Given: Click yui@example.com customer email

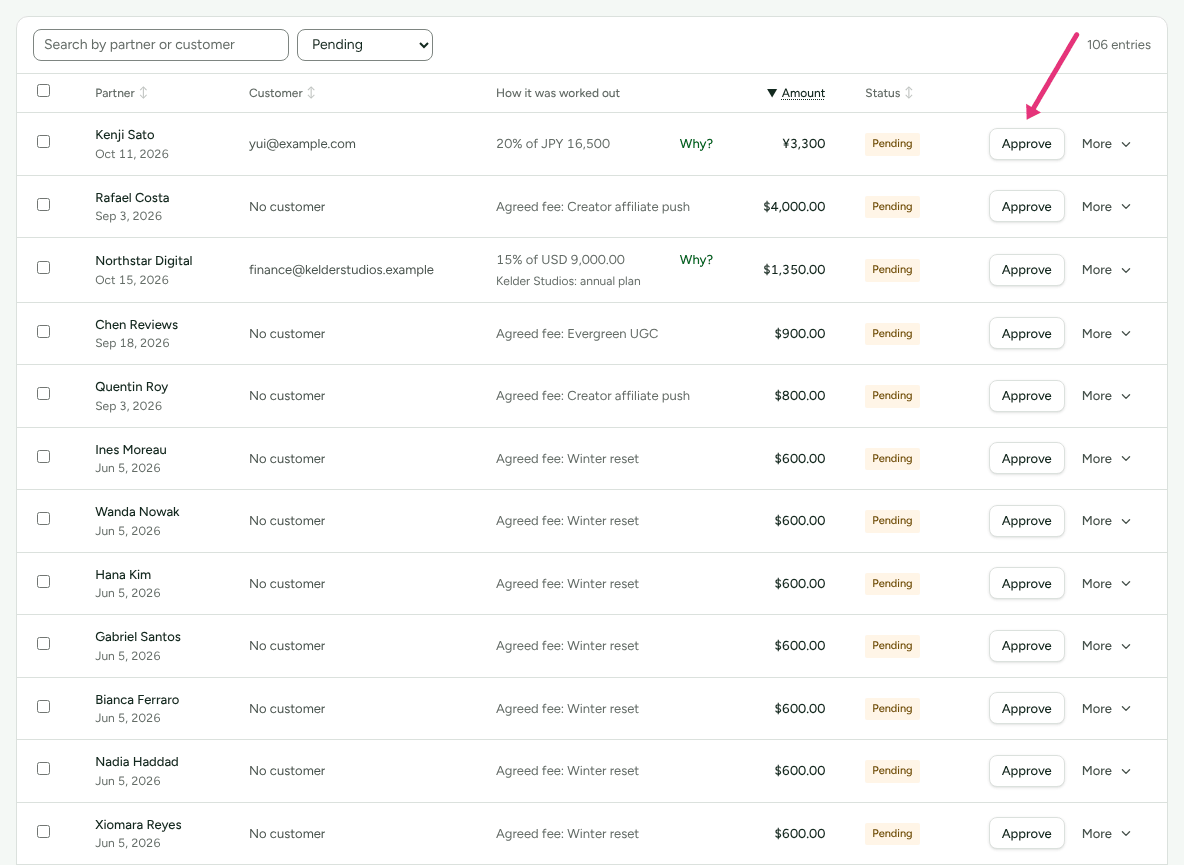Looking at the screenshot, I should (x=302, y=143).
